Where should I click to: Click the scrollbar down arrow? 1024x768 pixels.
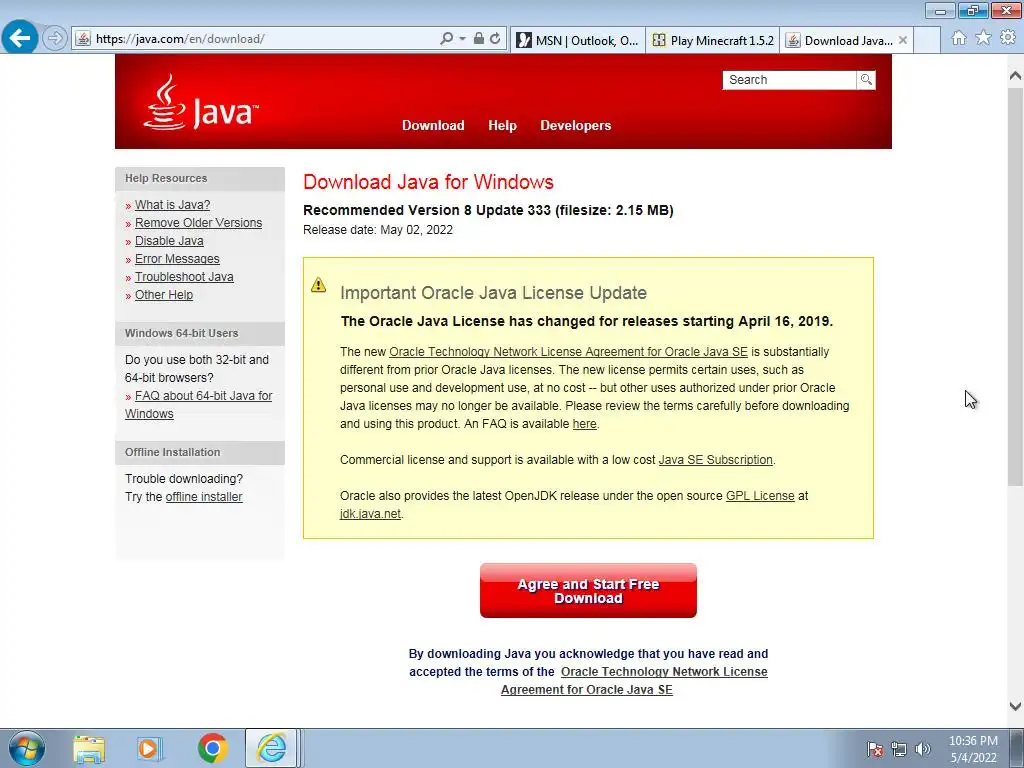[x=1015, y=706]
